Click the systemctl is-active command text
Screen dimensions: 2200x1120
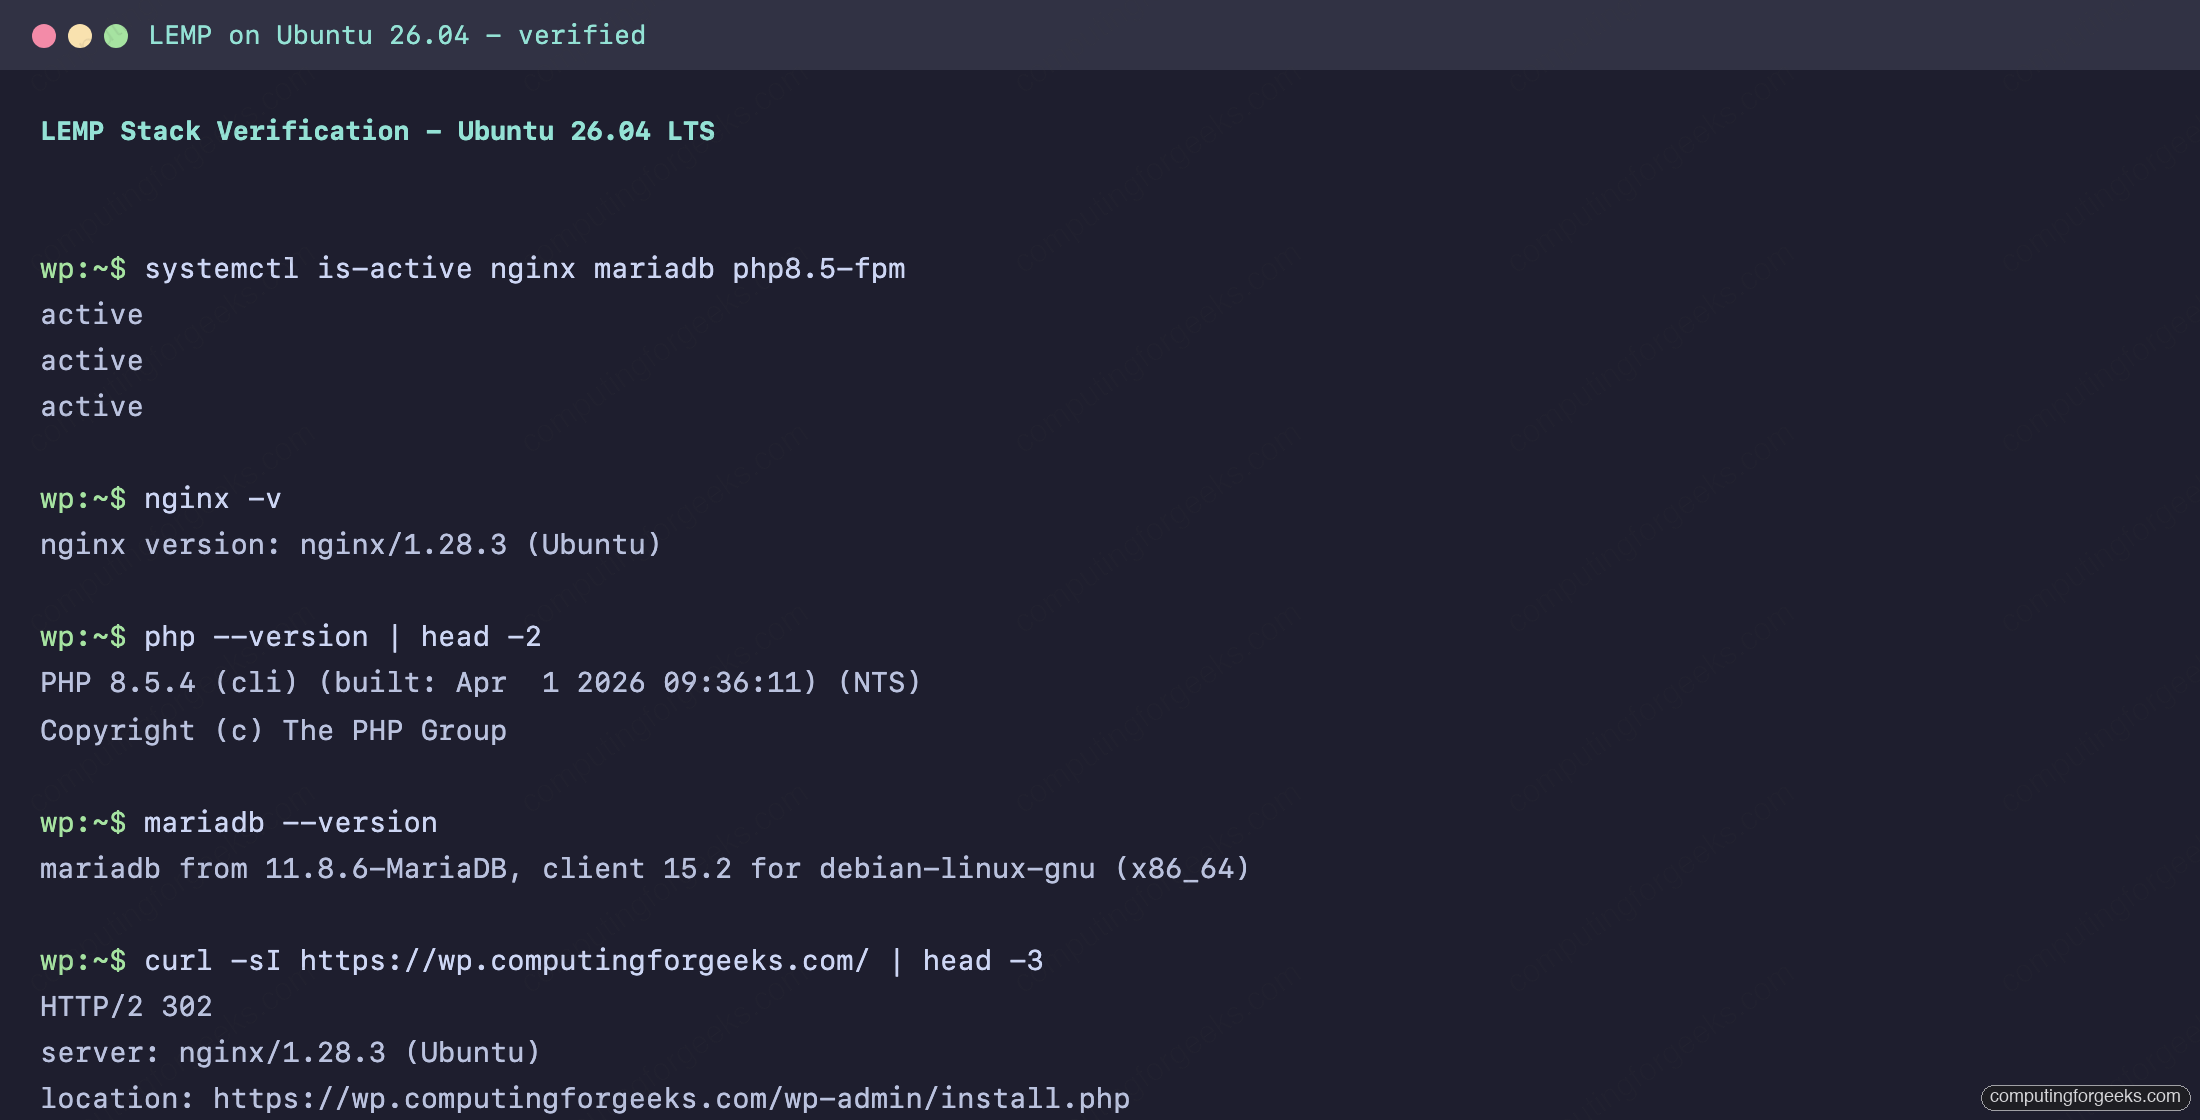click(x=525, y=267)
